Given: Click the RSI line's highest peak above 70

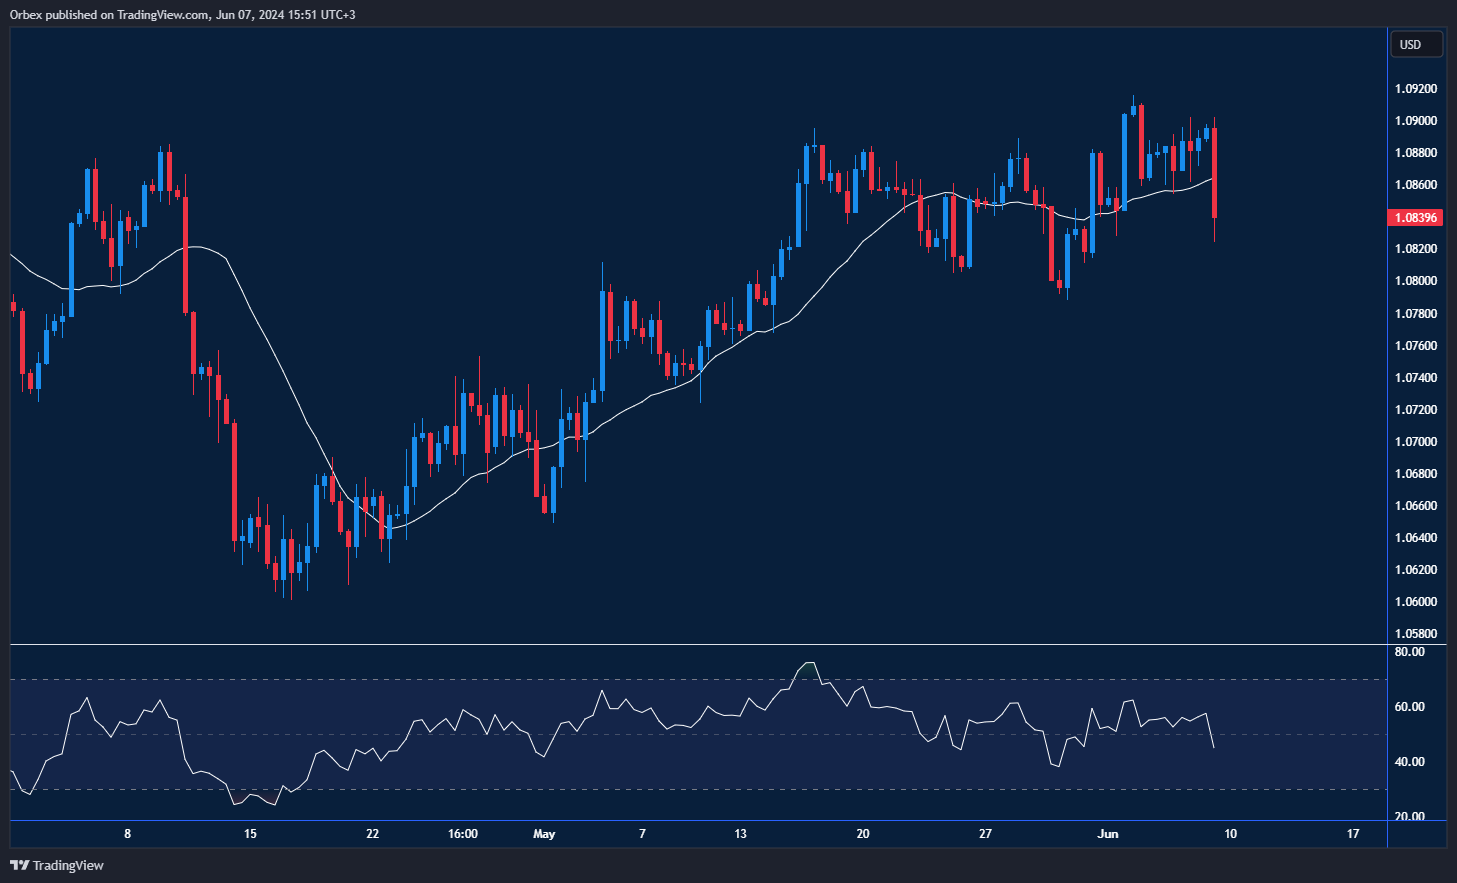Looking at the screenshot, I should click(x=809, y=663).
